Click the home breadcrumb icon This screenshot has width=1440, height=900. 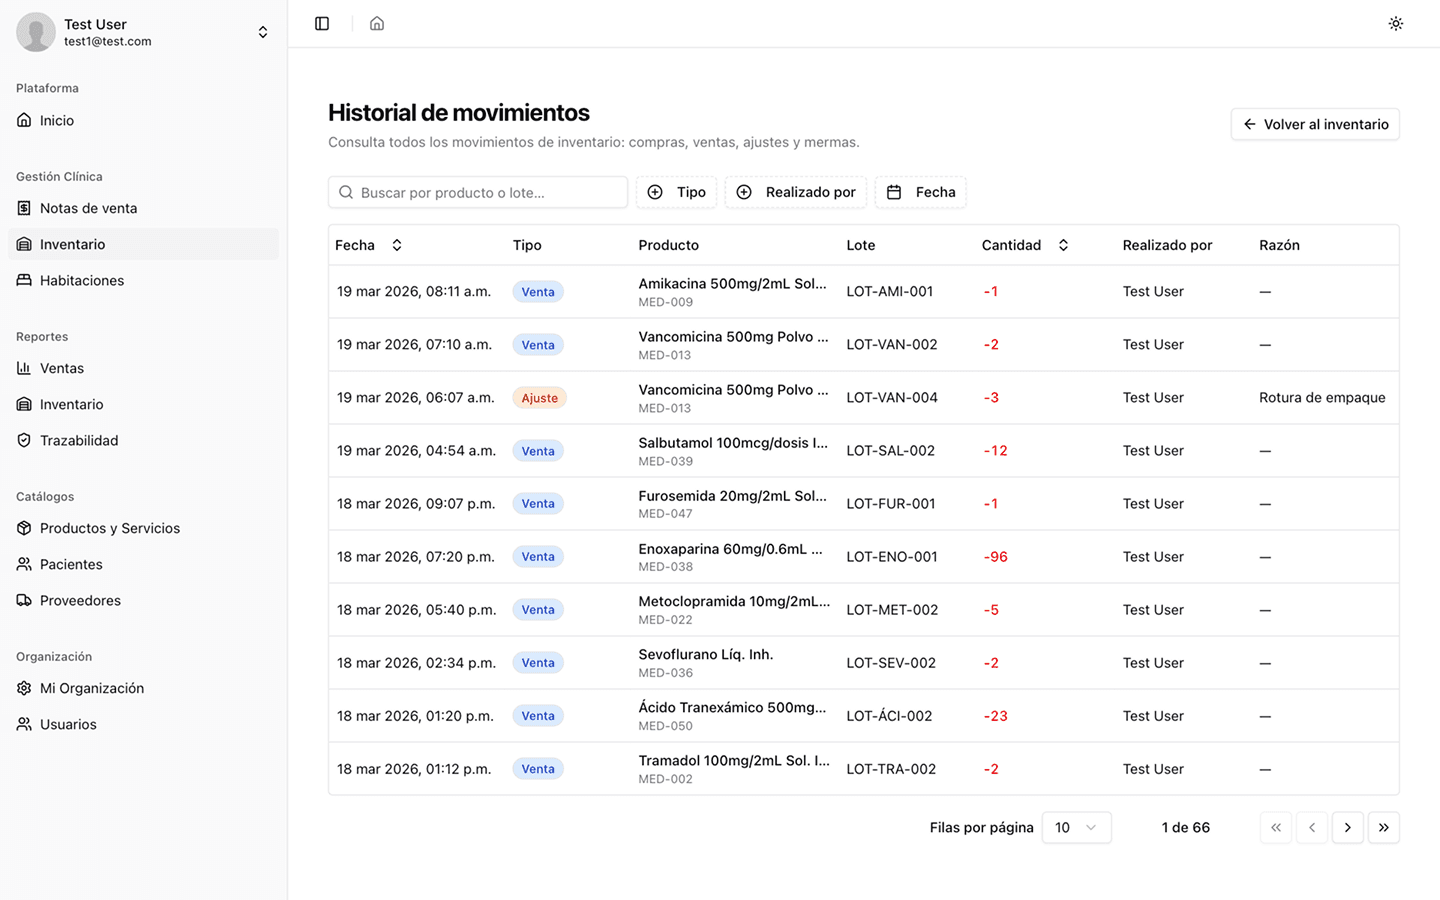coord(377,24)
